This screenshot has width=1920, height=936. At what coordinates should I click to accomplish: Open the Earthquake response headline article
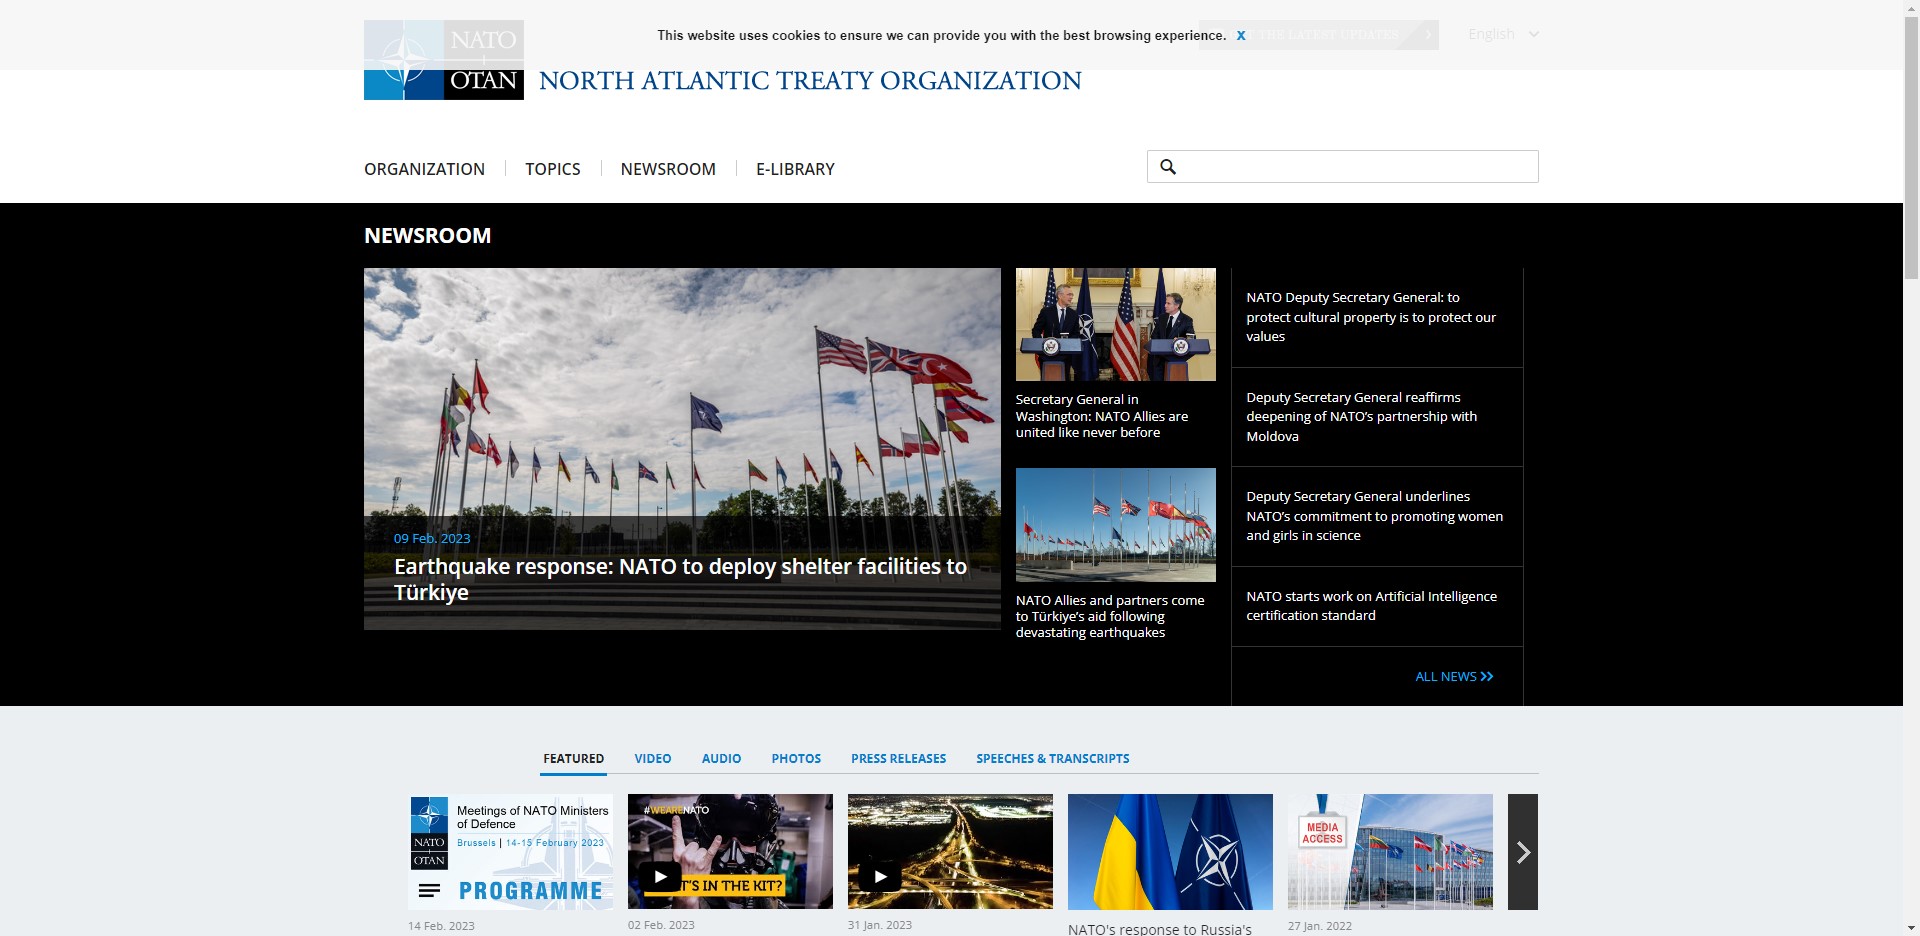point(680,579)
